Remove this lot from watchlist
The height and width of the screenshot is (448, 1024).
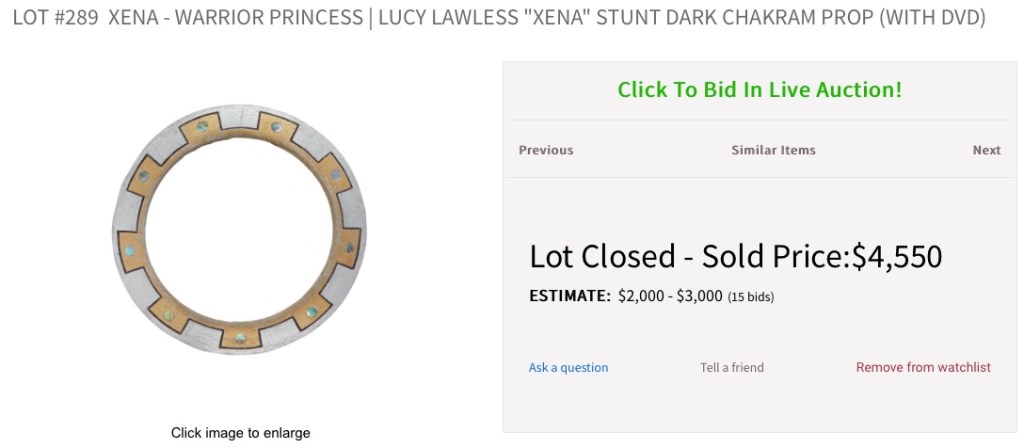(x=923, y=368)
